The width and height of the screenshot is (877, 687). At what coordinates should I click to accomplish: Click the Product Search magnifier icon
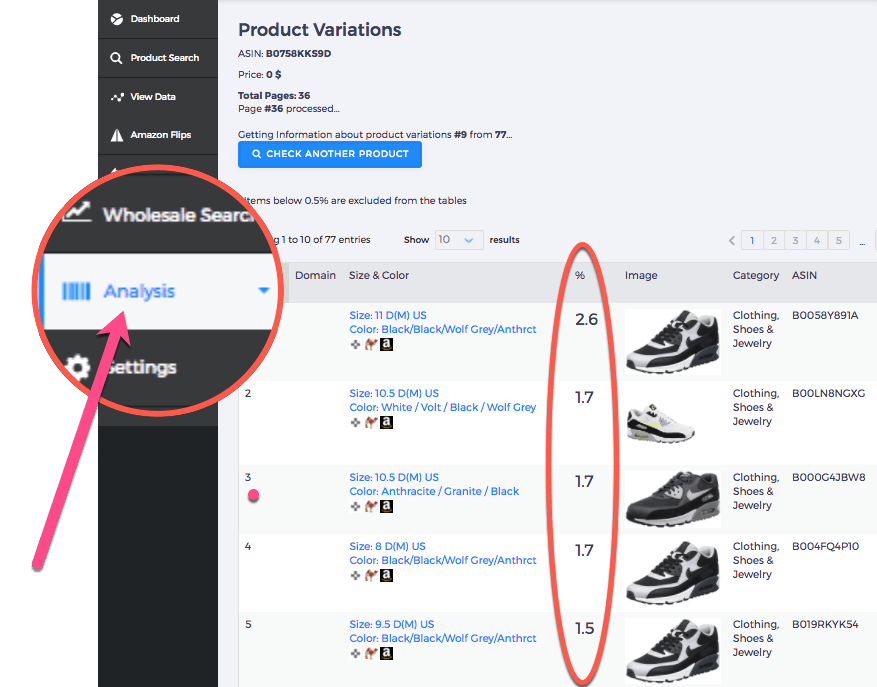coord(116,58)
